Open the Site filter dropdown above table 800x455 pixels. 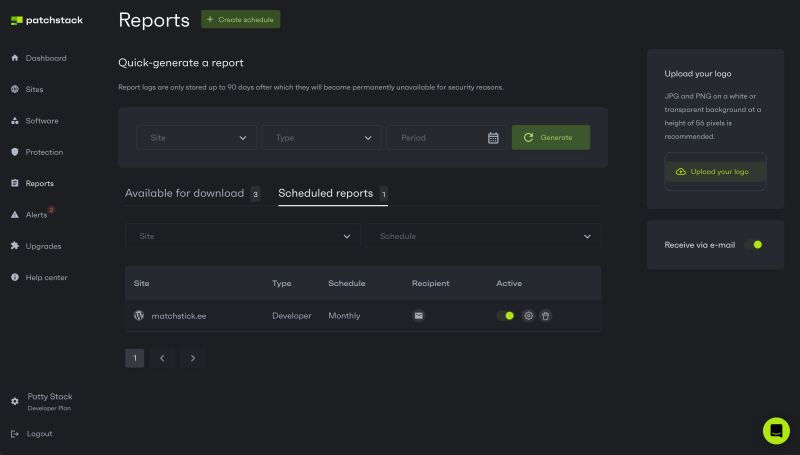pyautogui.click(x=243, y=236)
